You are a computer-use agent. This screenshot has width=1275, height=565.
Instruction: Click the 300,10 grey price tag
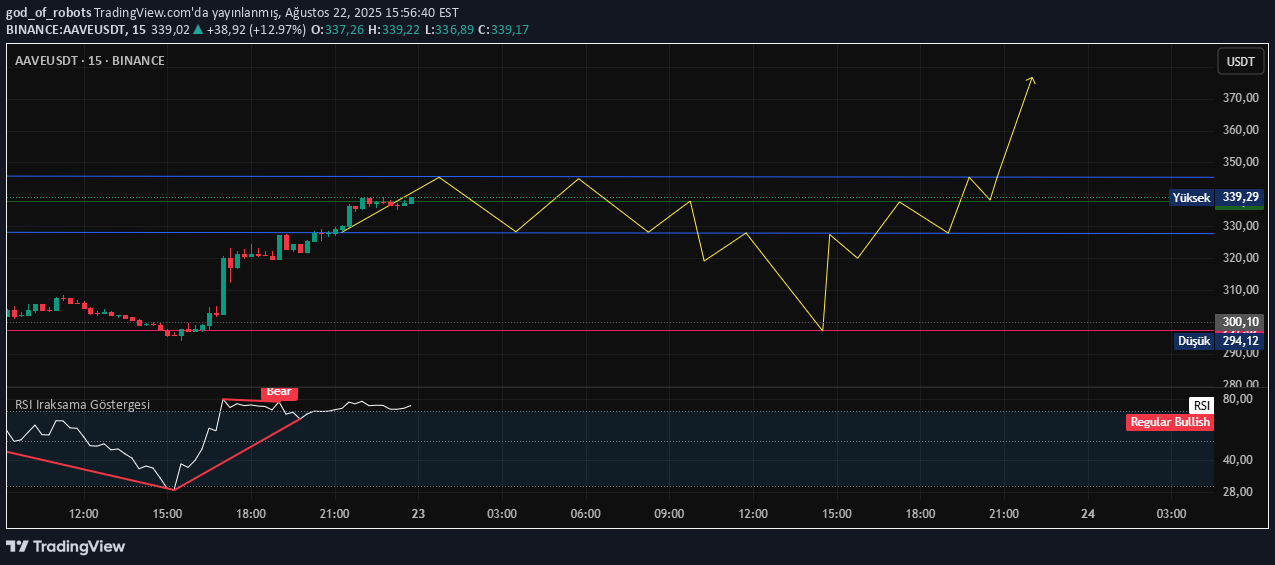coord(1240,322)
